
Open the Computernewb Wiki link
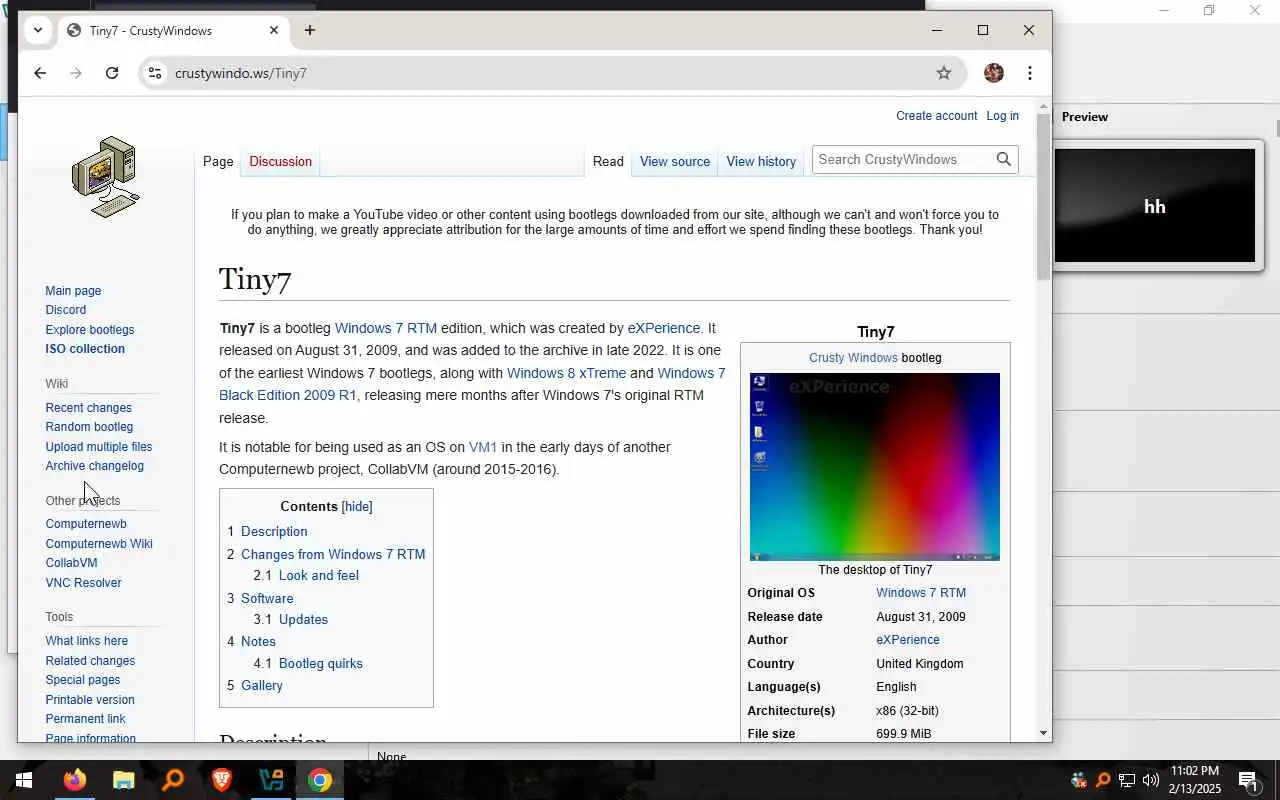pos(98,544)
